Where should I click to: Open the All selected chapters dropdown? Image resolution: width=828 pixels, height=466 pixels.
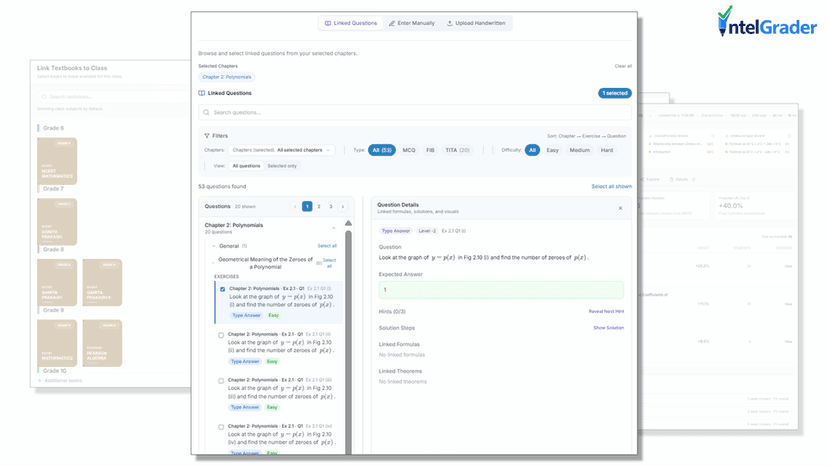click(281, 150)
